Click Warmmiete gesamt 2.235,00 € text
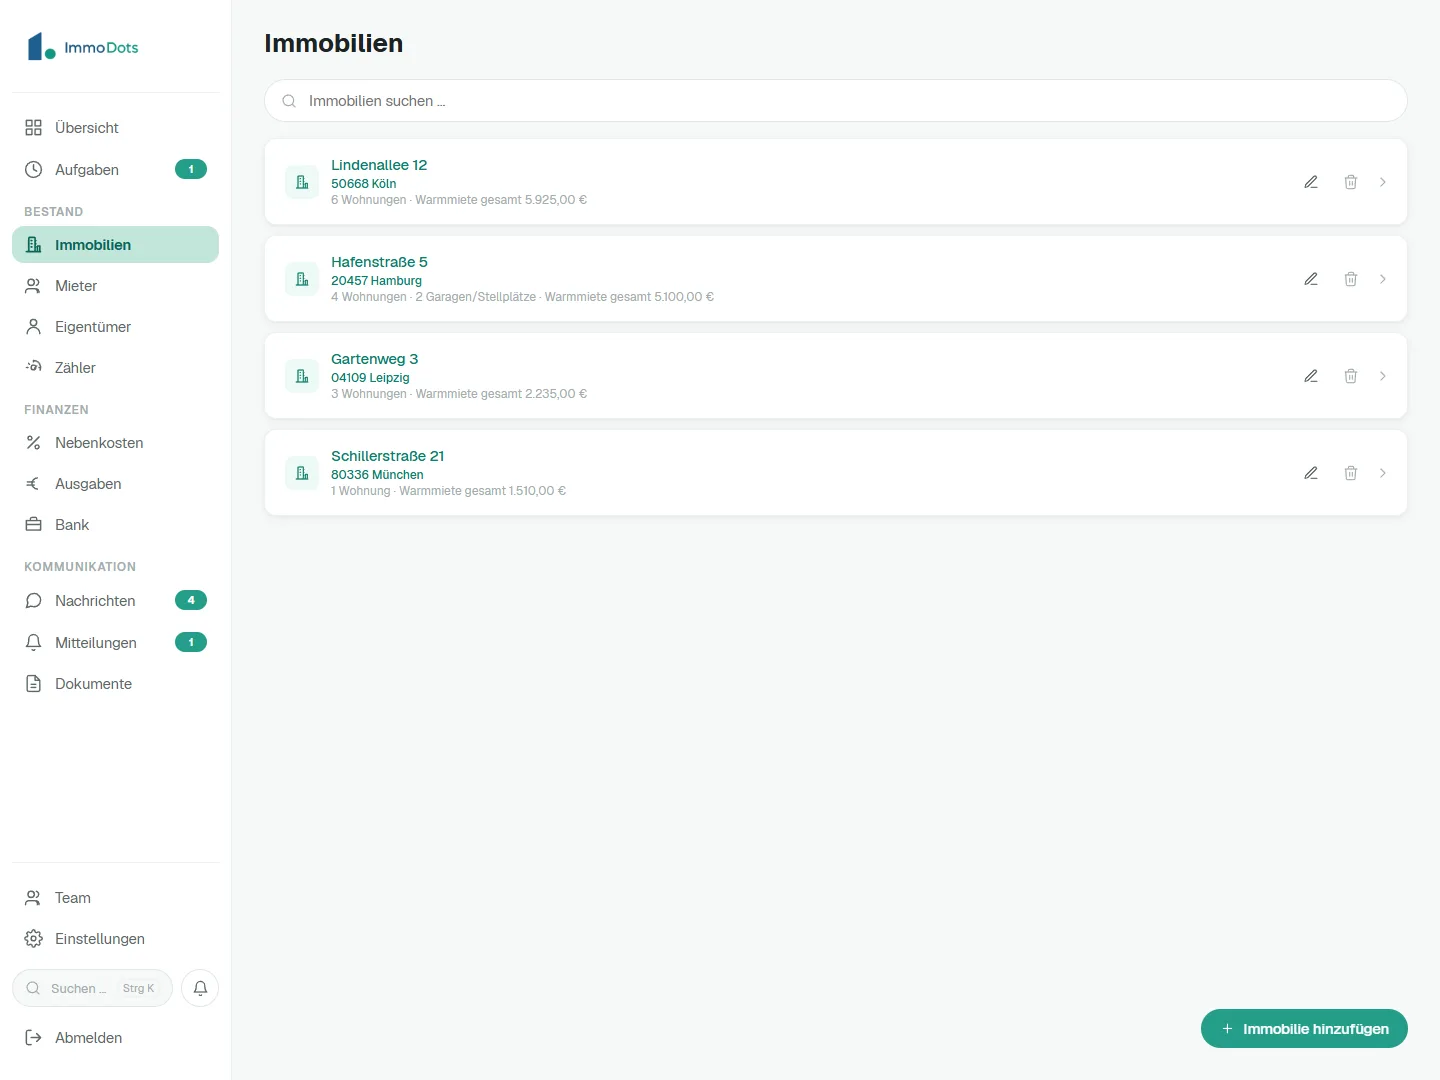The image size is (1440, 1080). (501, 394)
